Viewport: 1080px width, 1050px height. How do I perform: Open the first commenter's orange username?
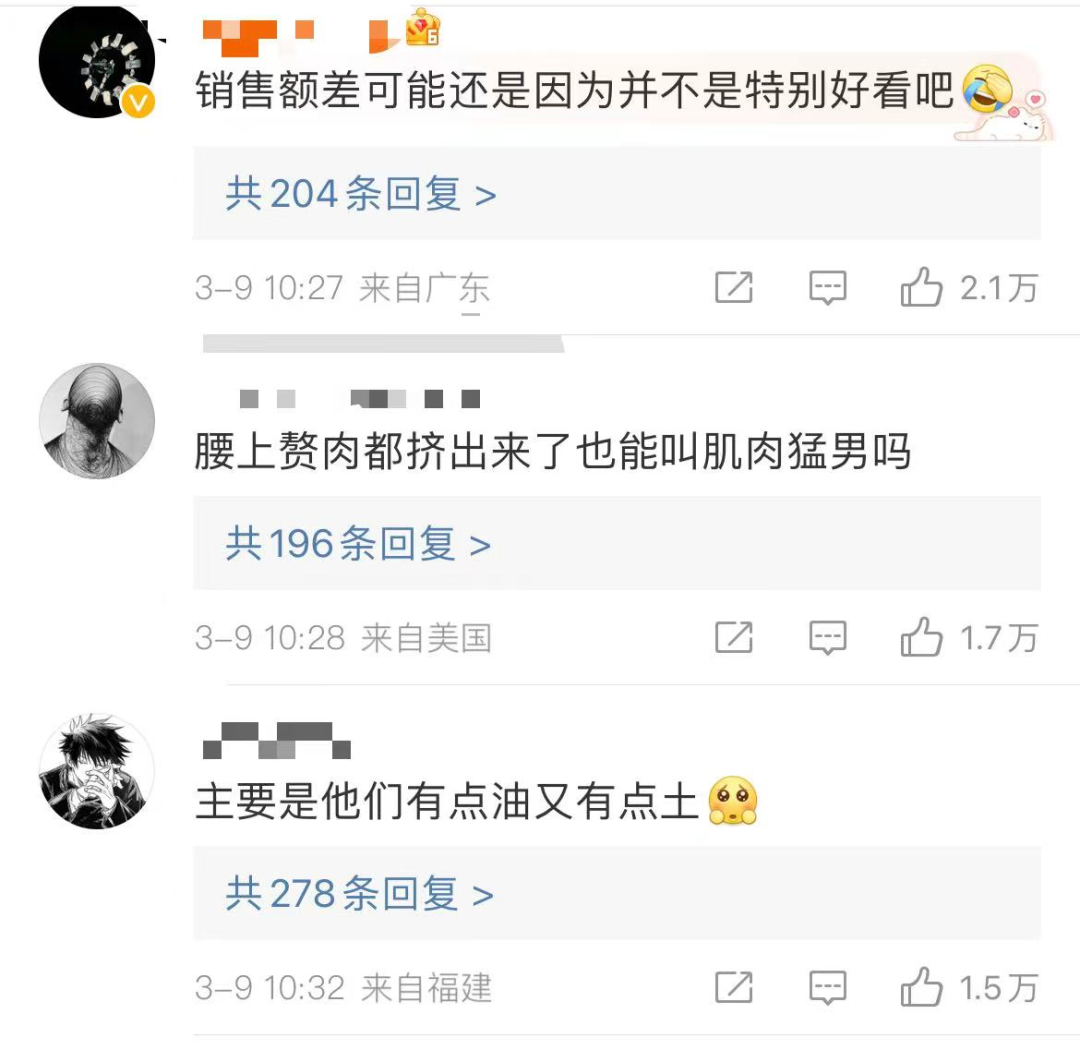coord(301,37)
